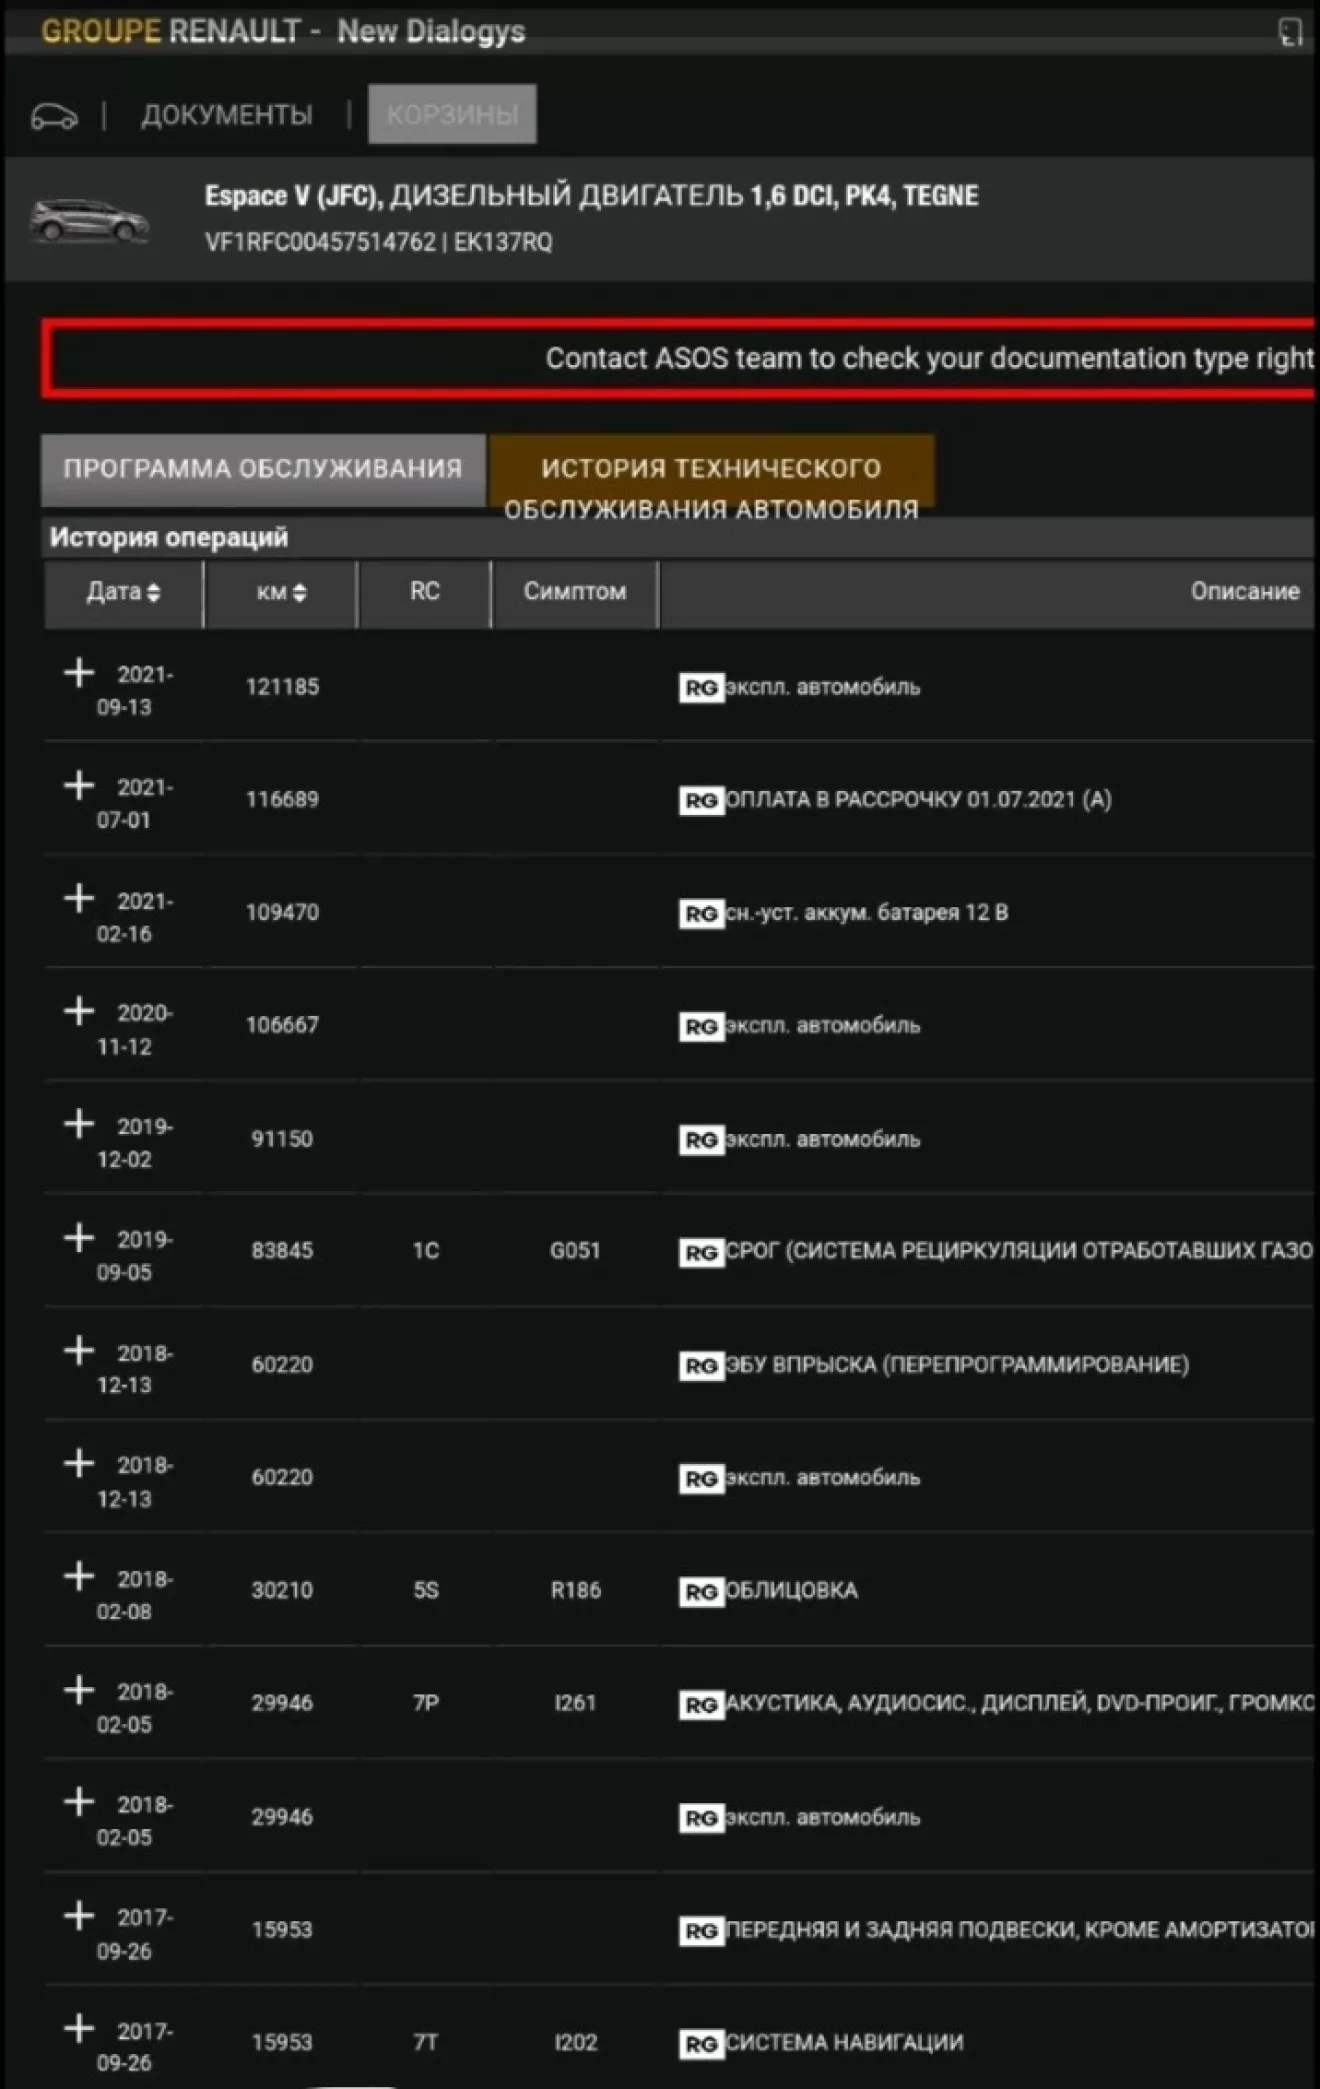This screenshot has width=1320, height=2089.
Task: Click RG badge beside ЭБУ ВПРЫСКА entry
Action: coord(700,1365)
